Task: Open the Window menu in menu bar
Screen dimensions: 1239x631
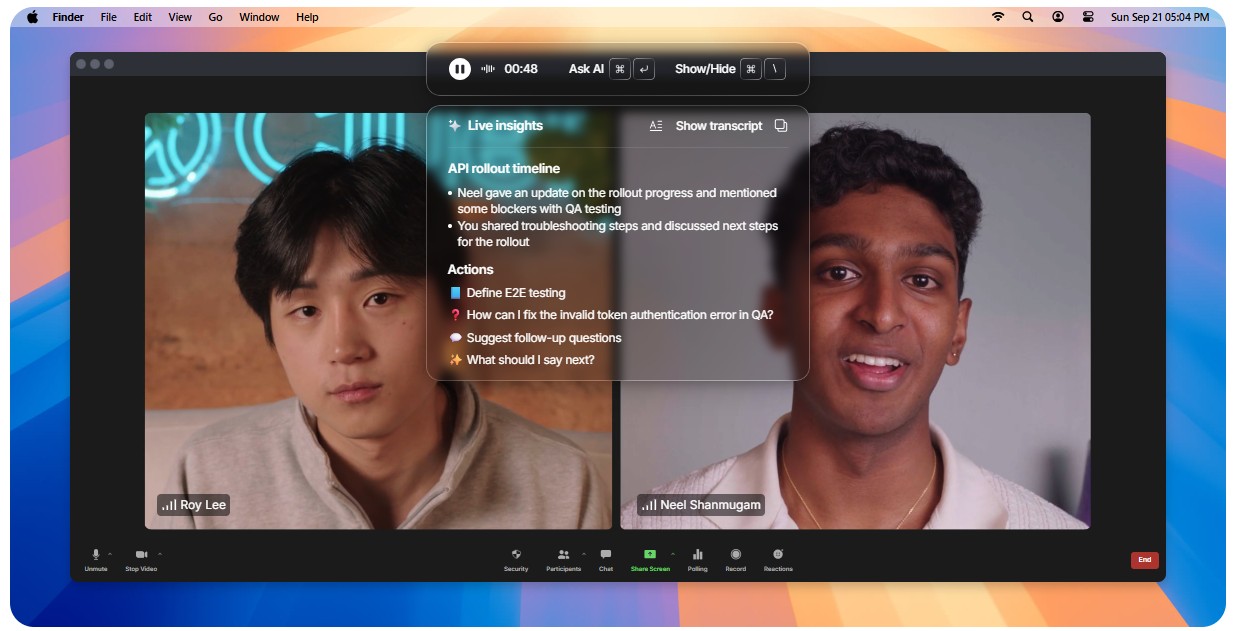Action: [259, 17]
